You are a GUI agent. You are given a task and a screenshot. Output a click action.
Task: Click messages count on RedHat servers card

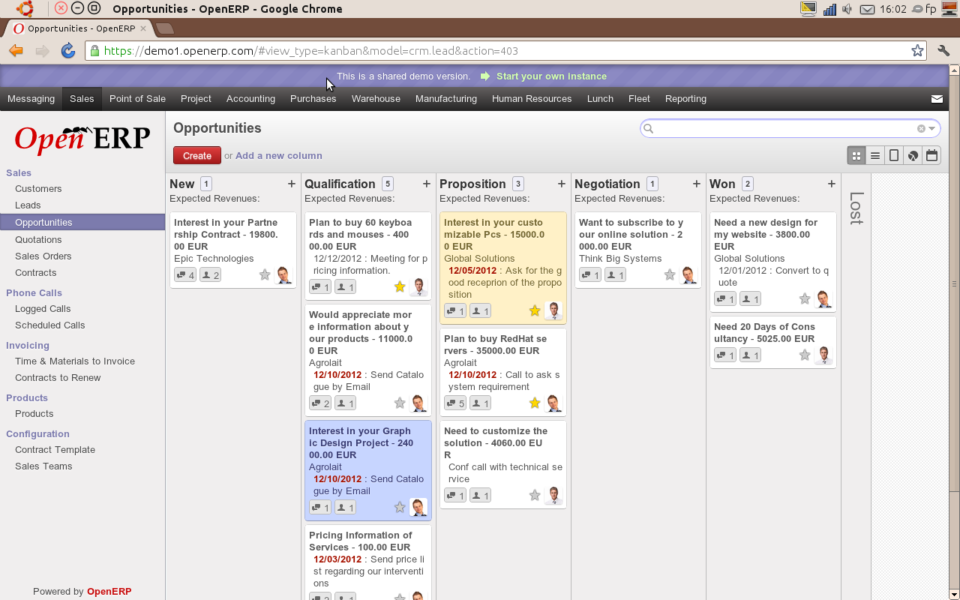(x=455, y=403)
